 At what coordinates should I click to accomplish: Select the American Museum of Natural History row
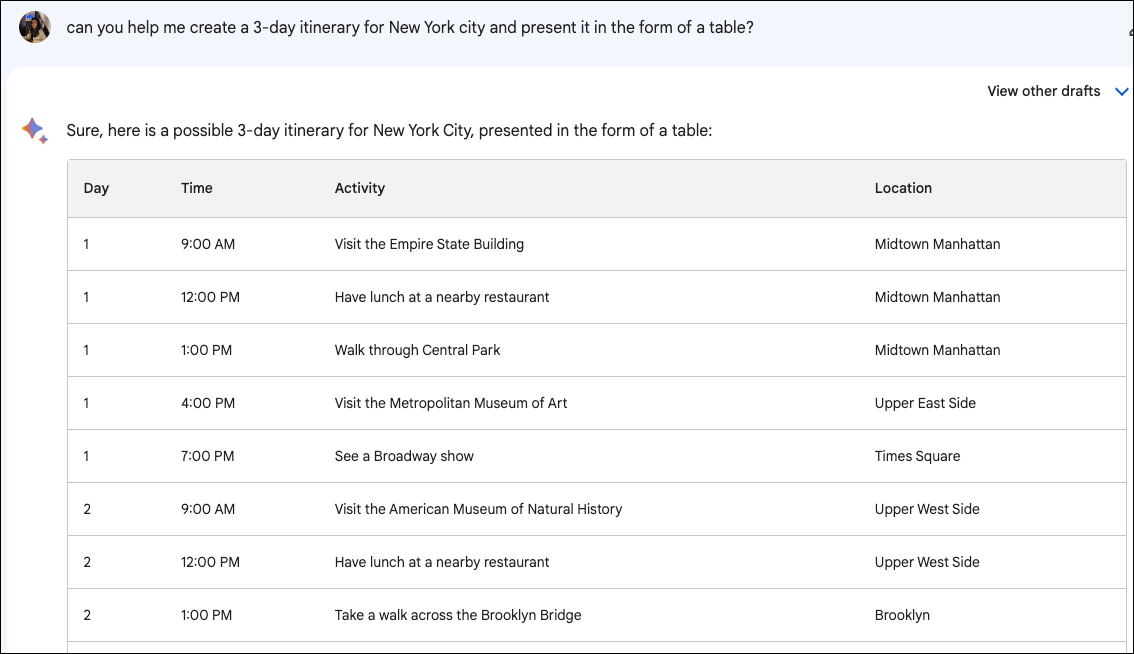click(478, 509)
